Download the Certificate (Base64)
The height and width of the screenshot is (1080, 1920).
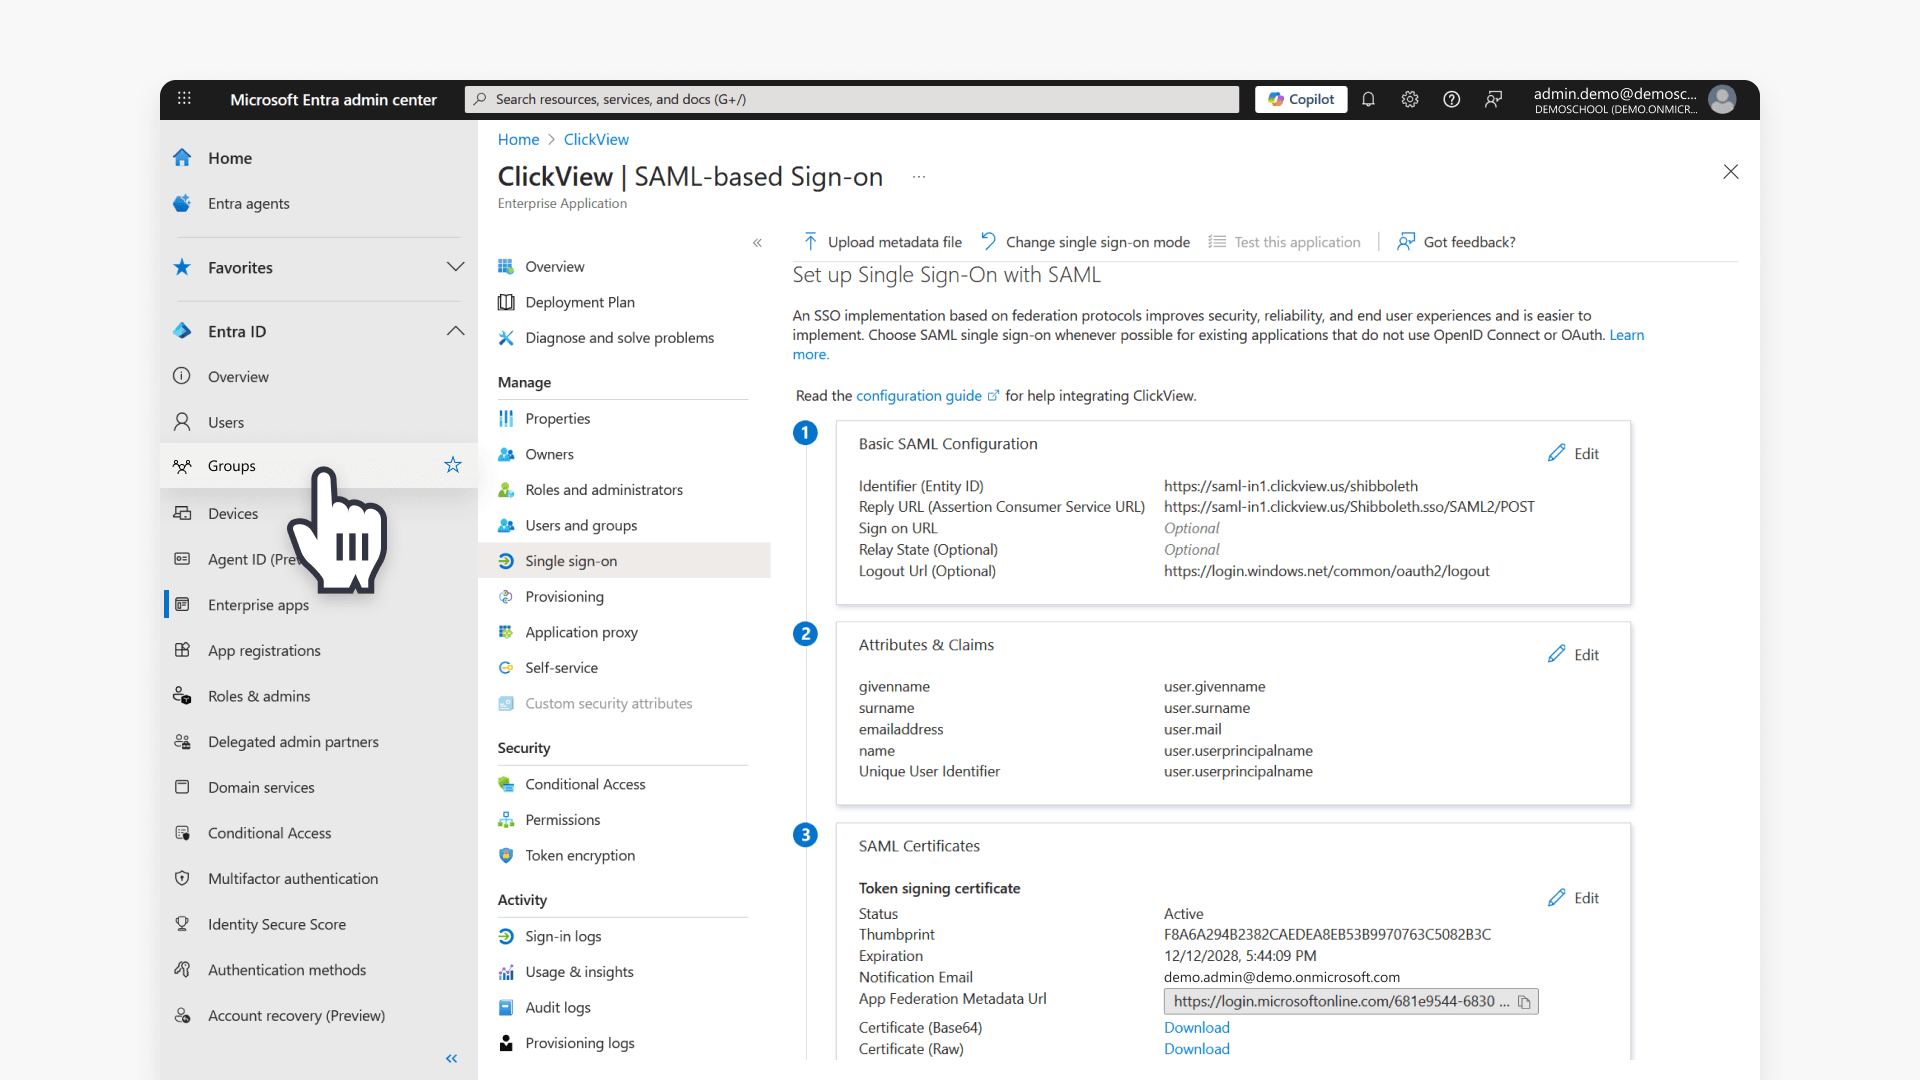click(1196, 1027)
